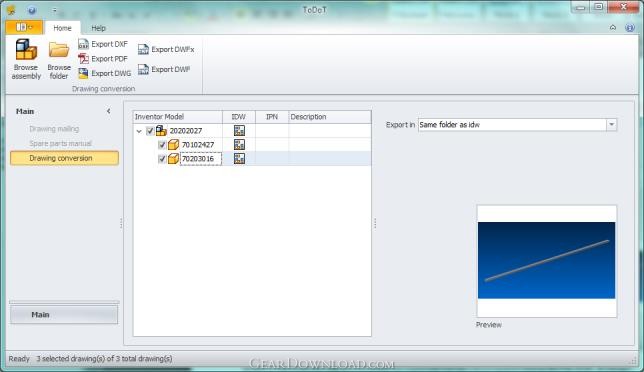Click the Export DWG icon
644x372 pixels.
click(x=83, y=73)
